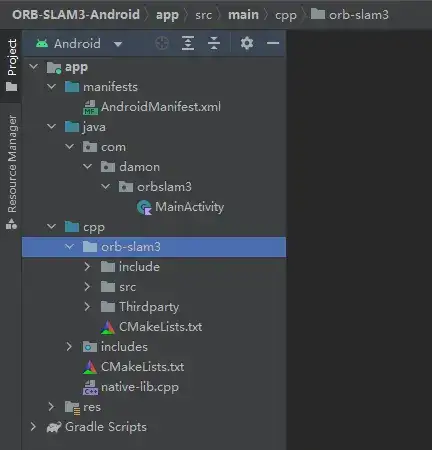Open project view options gear
The width and height of the screenshot is (432, 450).
pos(247,43)
